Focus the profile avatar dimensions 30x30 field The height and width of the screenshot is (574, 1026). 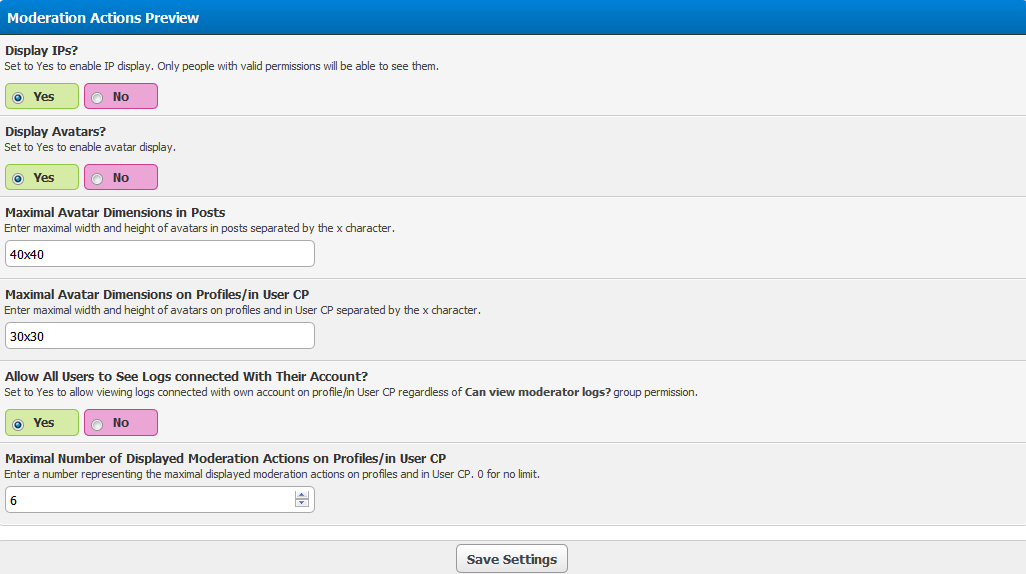click(160, 336)
